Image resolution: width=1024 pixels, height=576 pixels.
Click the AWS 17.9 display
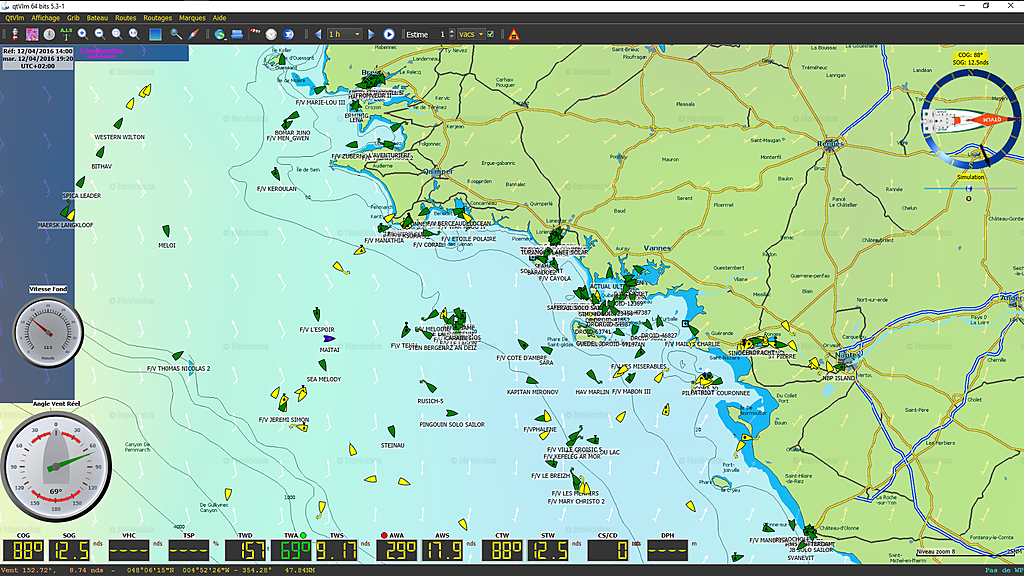coord(443,550)
